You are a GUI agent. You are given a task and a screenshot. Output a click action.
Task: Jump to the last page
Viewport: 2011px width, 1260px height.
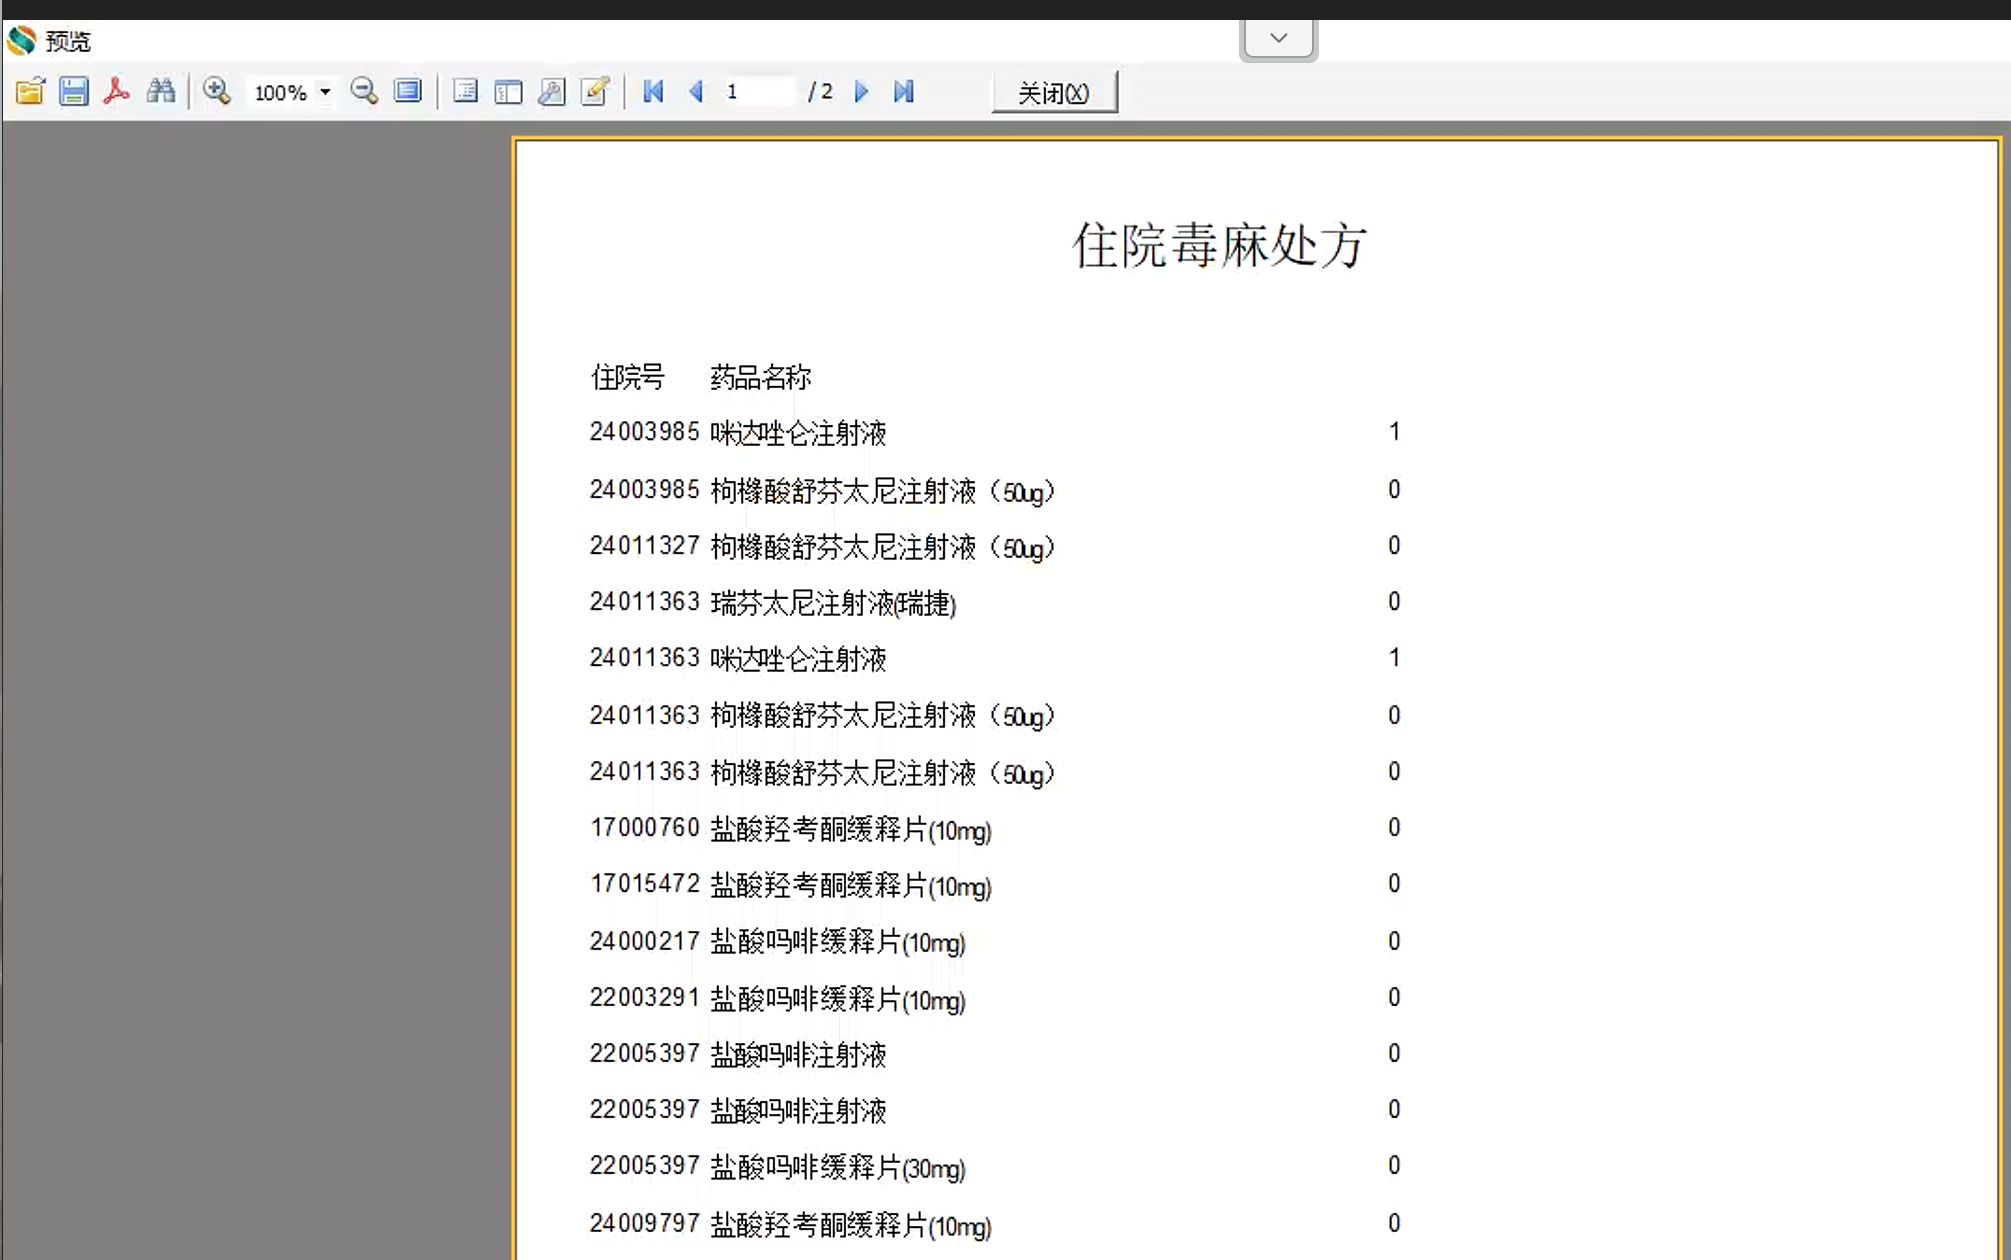(x=904, y=92)
